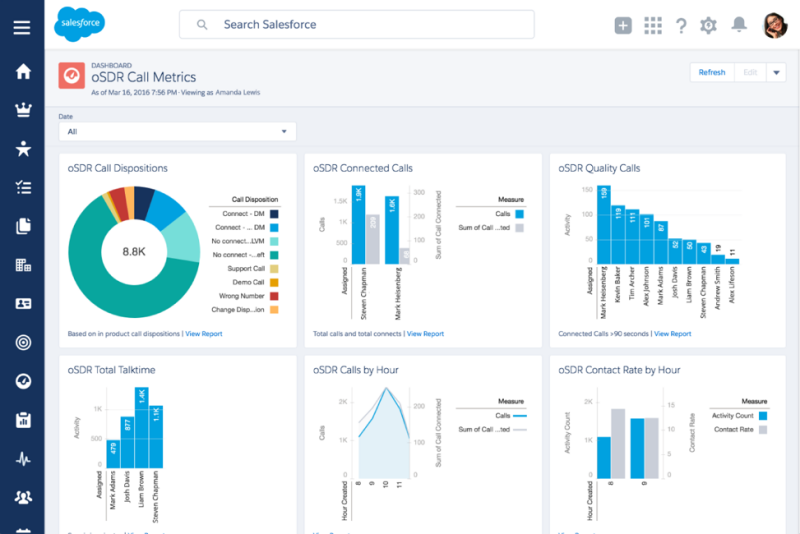Open the pulse icon in the sidebar

coord(23,459)
